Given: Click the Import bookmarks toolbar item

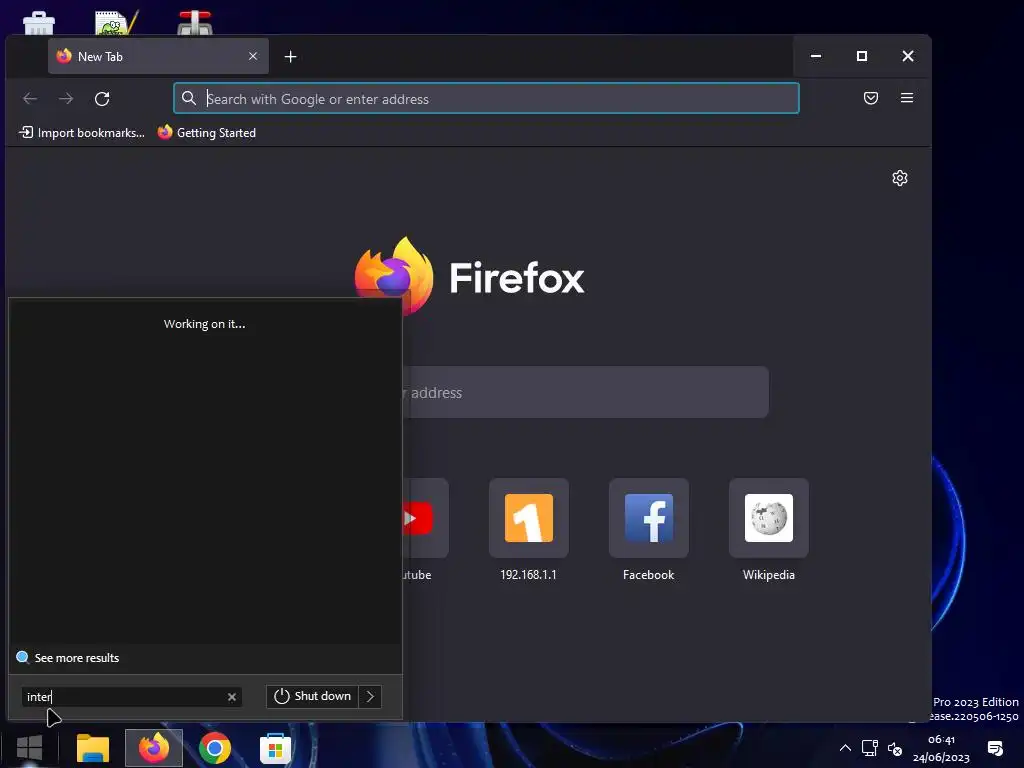Looking at the screenshot, I should pyautogui.click(x=82, y=133).
